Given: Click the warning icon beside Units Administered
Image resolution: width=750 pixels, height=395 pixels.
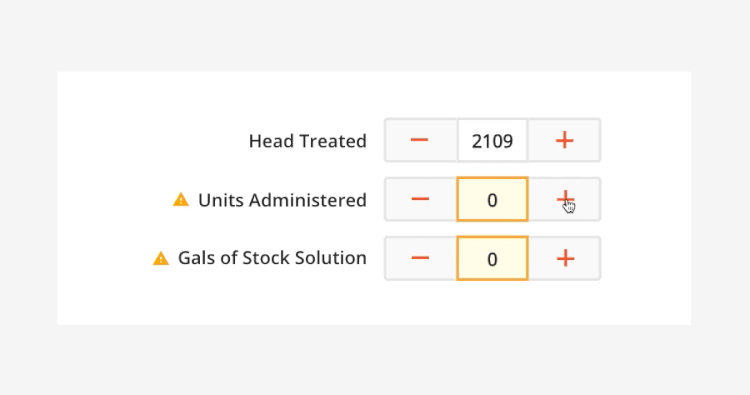Looking at the screenshot, I should pyautogui.click(x=181, y=199).
